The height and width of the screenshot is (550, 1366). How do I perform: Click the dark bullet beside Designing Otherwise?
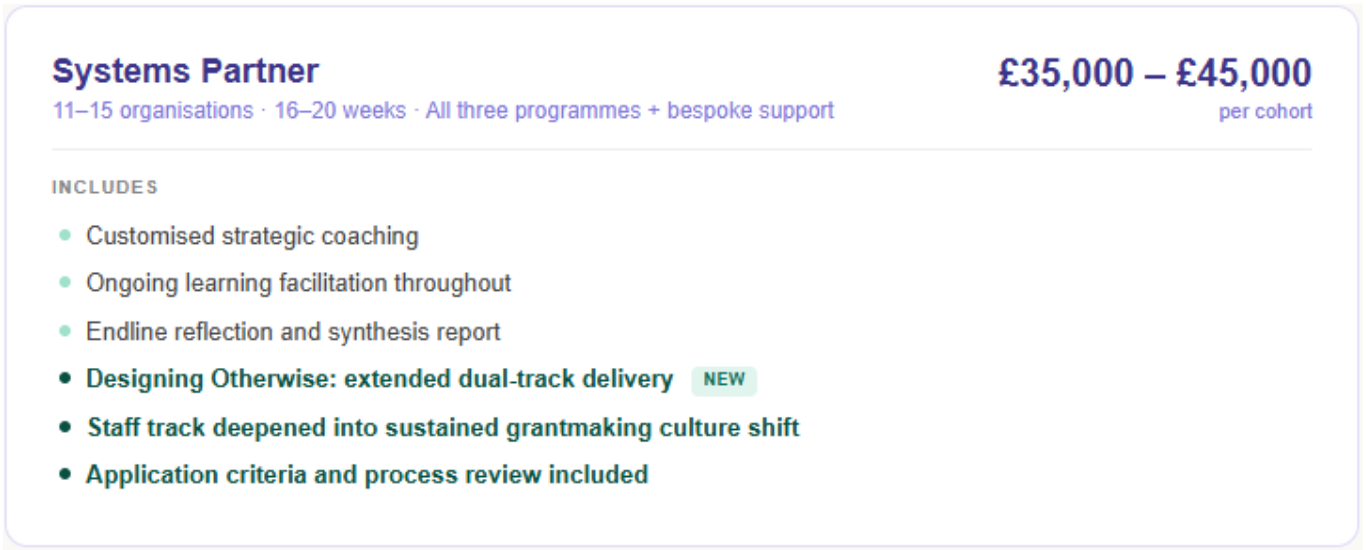tap(65, 379)
